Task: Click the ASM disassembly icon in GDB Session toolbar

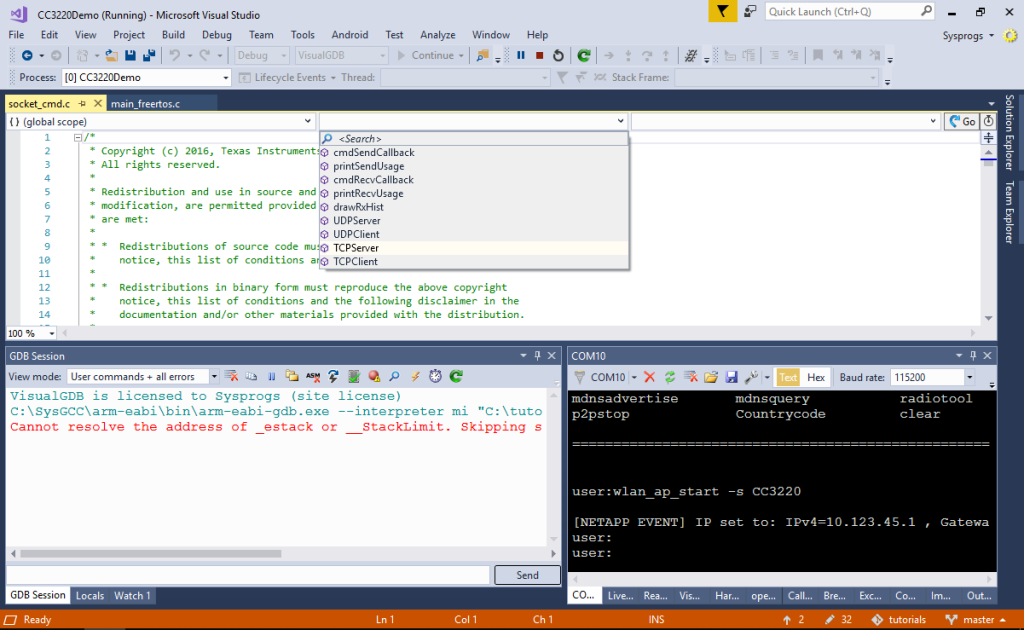Action: (313, 376)
